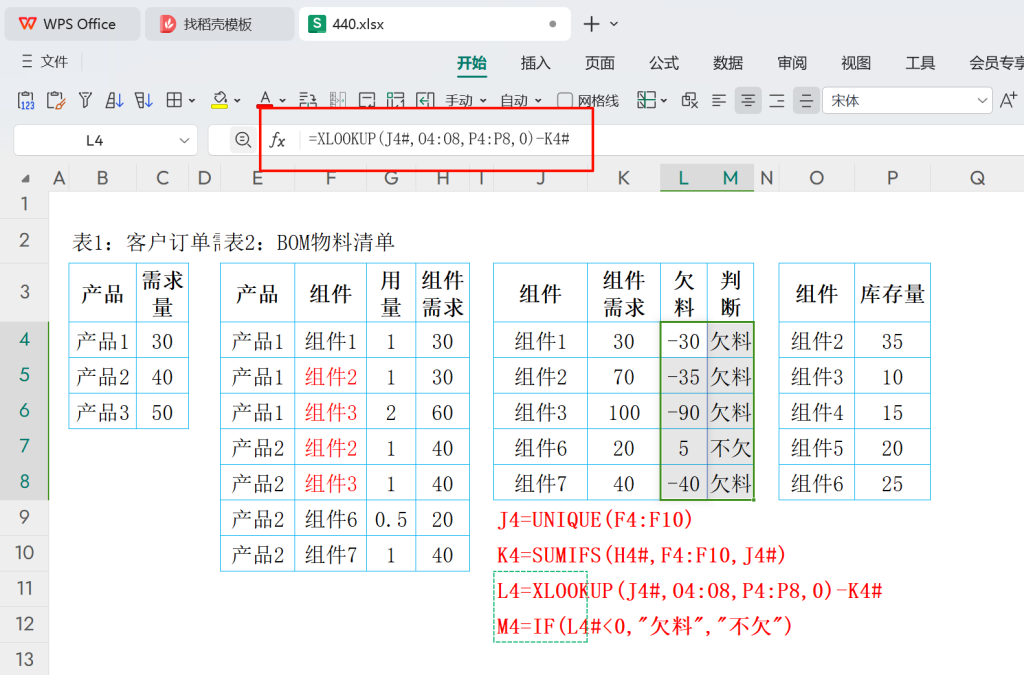Expand the L4 name box dropdown
1024x675 pixels.
184,140
